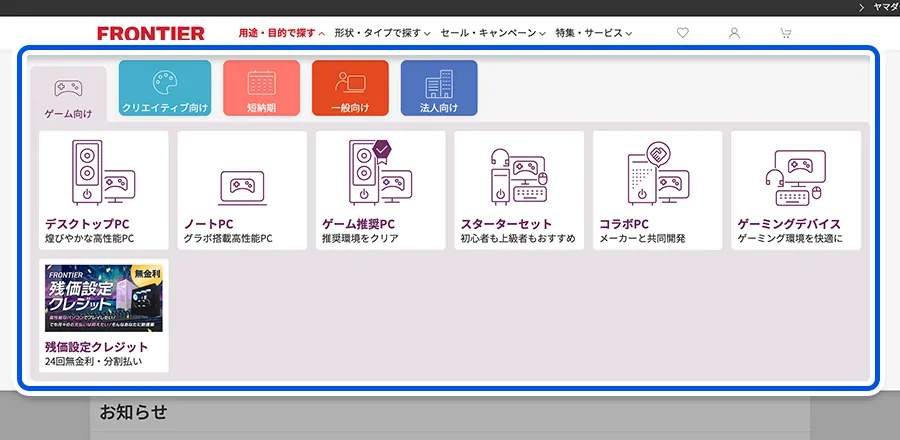Switch to the 短納期 tab label
Image resolution: width=900 pixels, height=440 pixels.
tap(261, 107)
